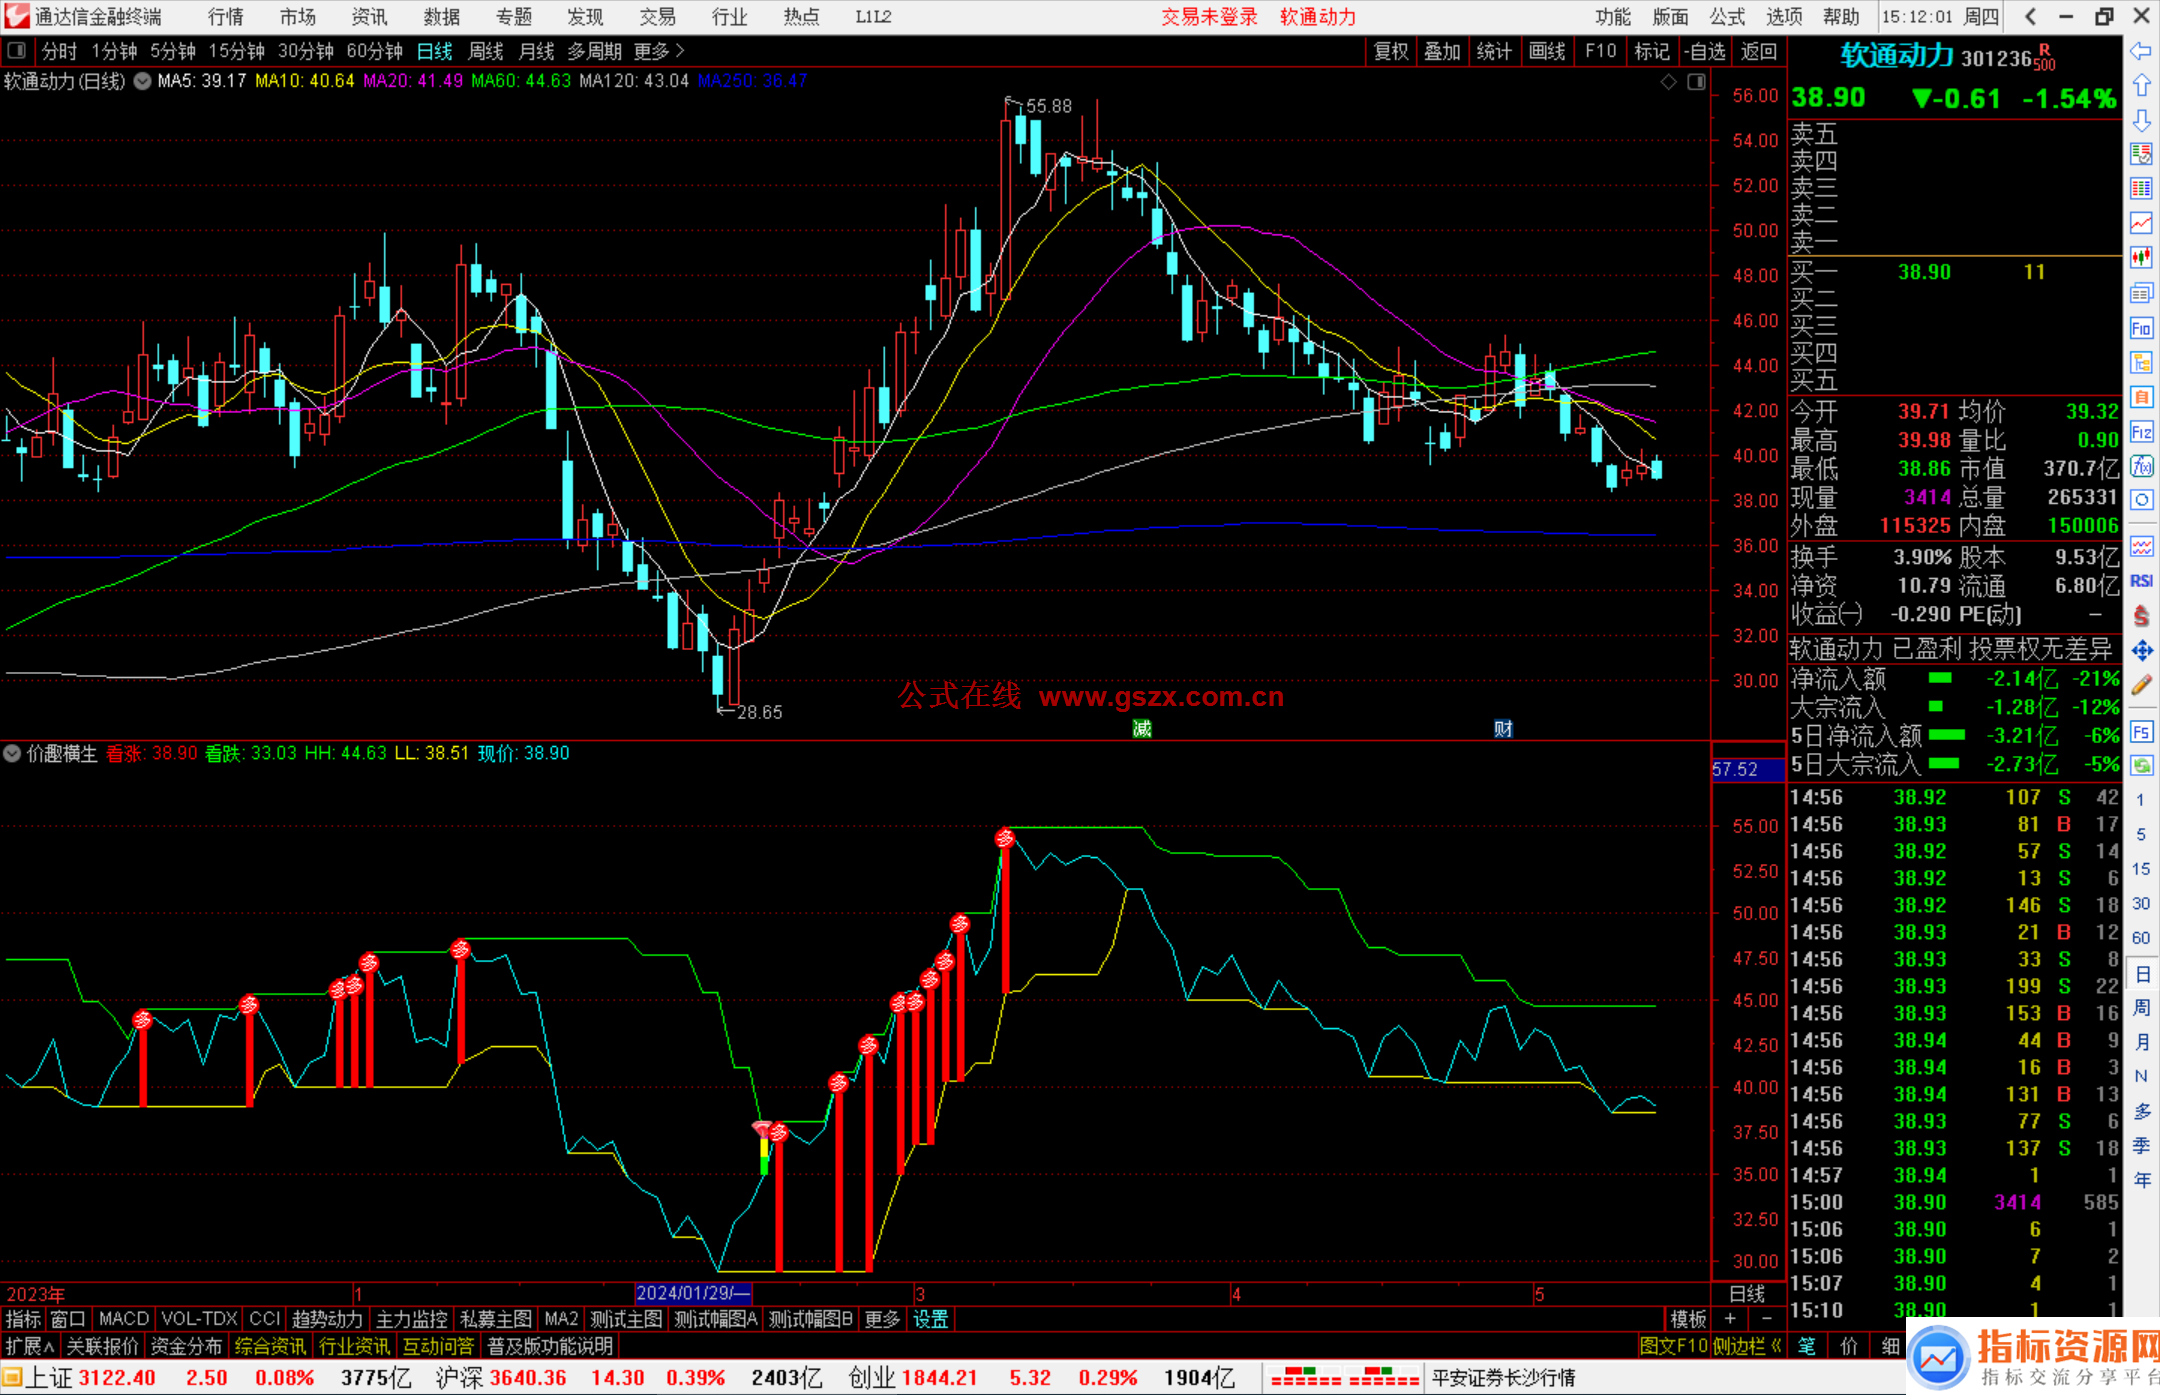This screenshot has height=1395, width=2160.
Task: Click the circle square sidebar icon
Action: tap(2141, 500)
